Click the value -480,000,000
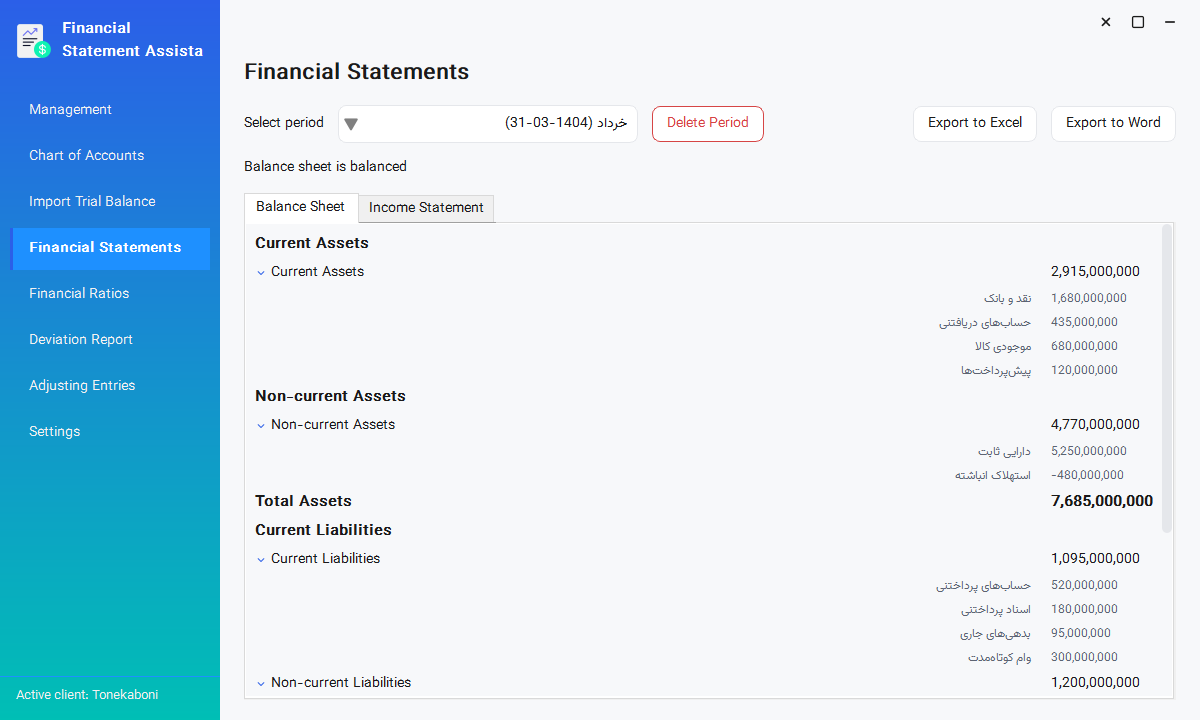Image resolution: width=1200 pixels, height=720 pixels. (x=1087, y=475)
